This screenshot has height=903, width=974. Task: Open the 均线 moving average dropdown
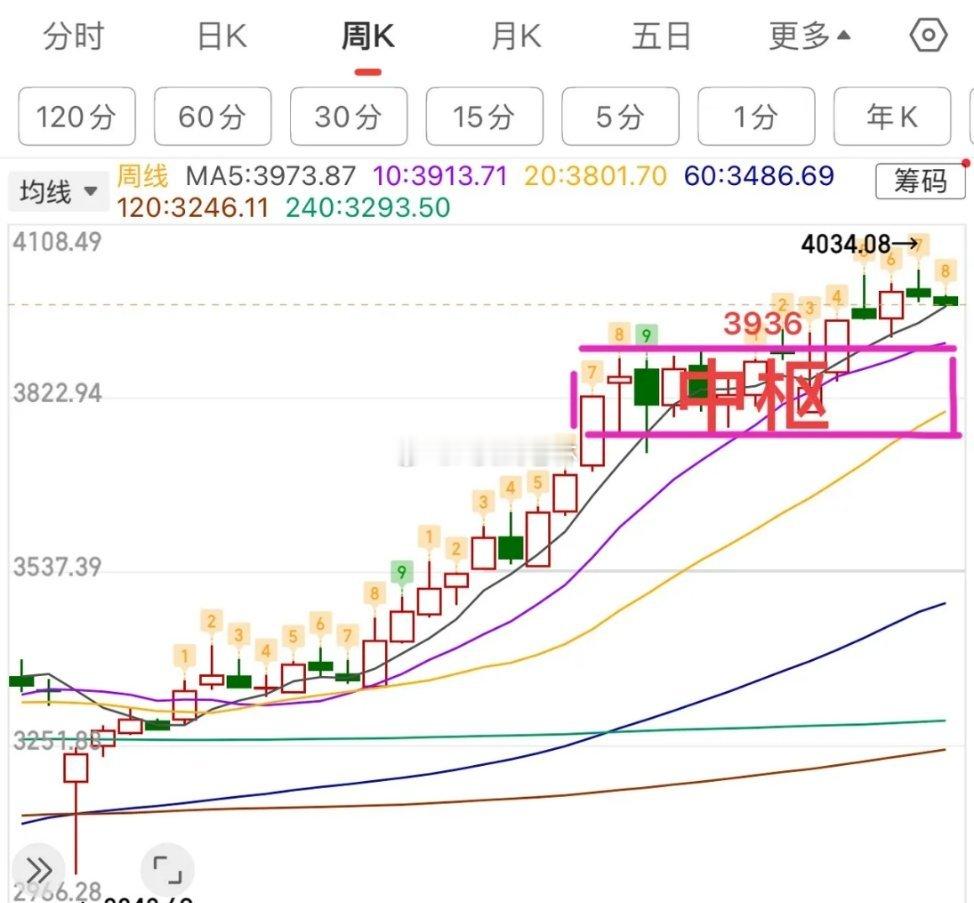click(x=57, y=191)
